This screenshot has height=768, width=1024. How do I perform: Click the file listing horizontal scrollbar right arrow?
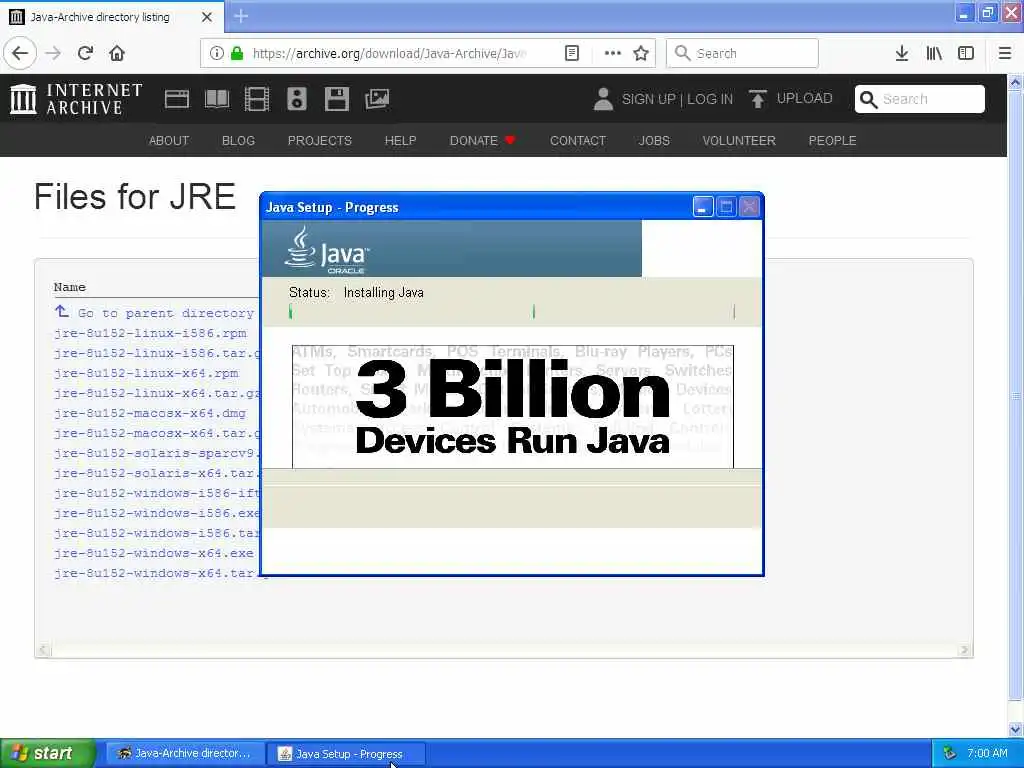point(964,650)
